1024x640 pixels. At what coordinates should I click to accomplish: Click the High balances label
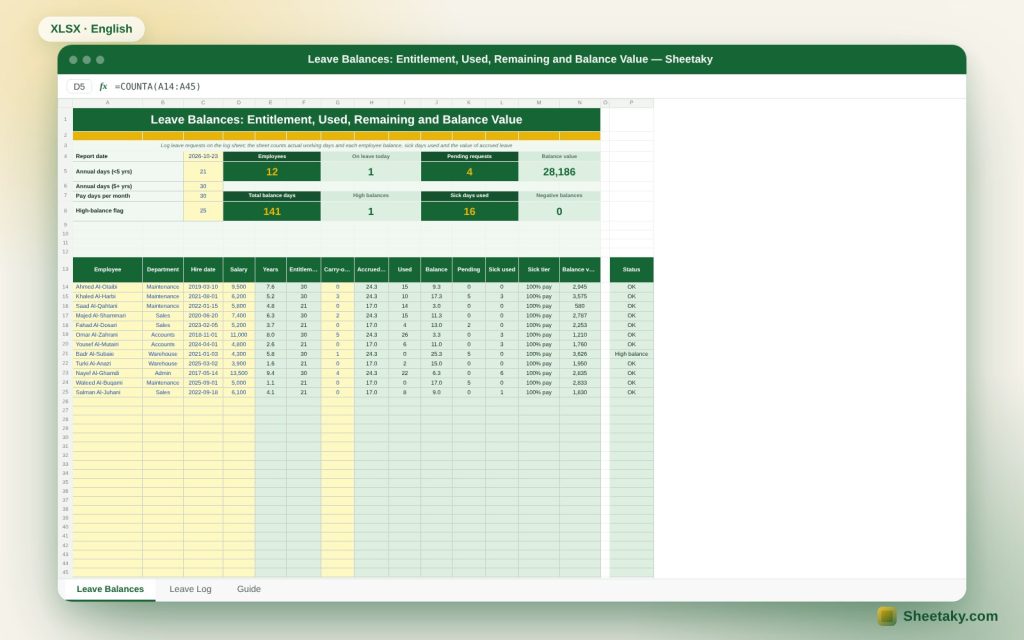pos(370,195)
